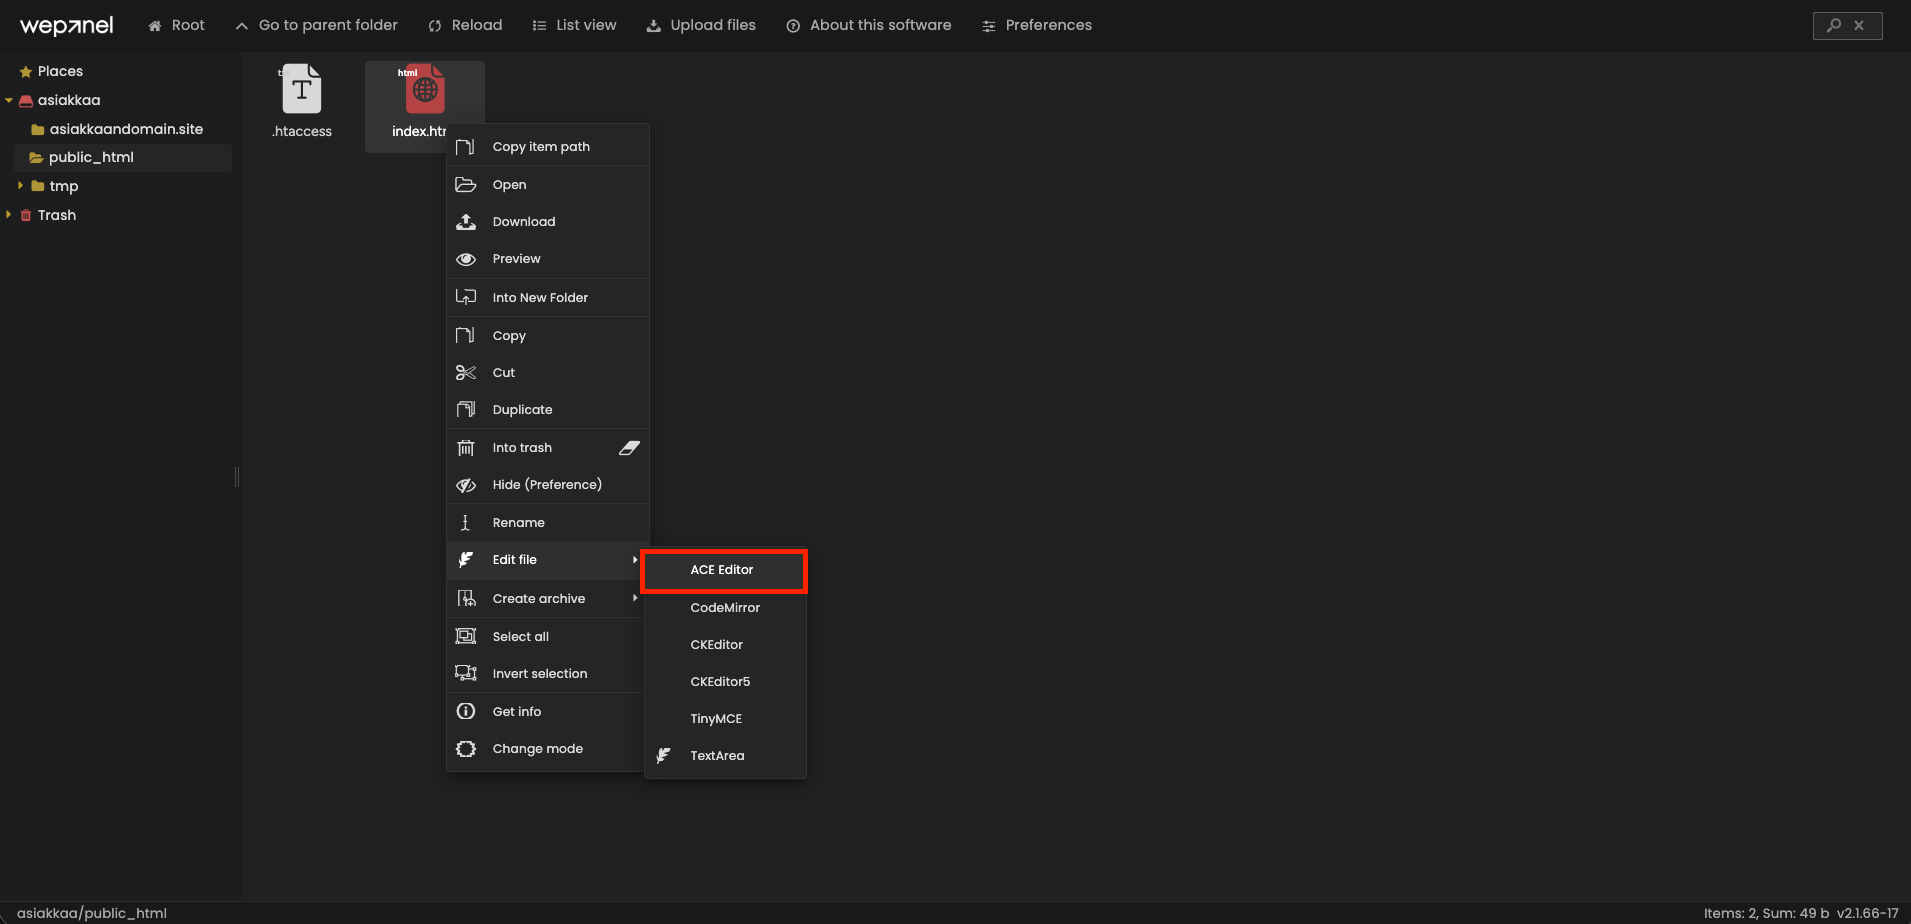The height and width of the screenshot is (924, 1911).
Task: Click the Reload button text
Action: pos(477,25)
